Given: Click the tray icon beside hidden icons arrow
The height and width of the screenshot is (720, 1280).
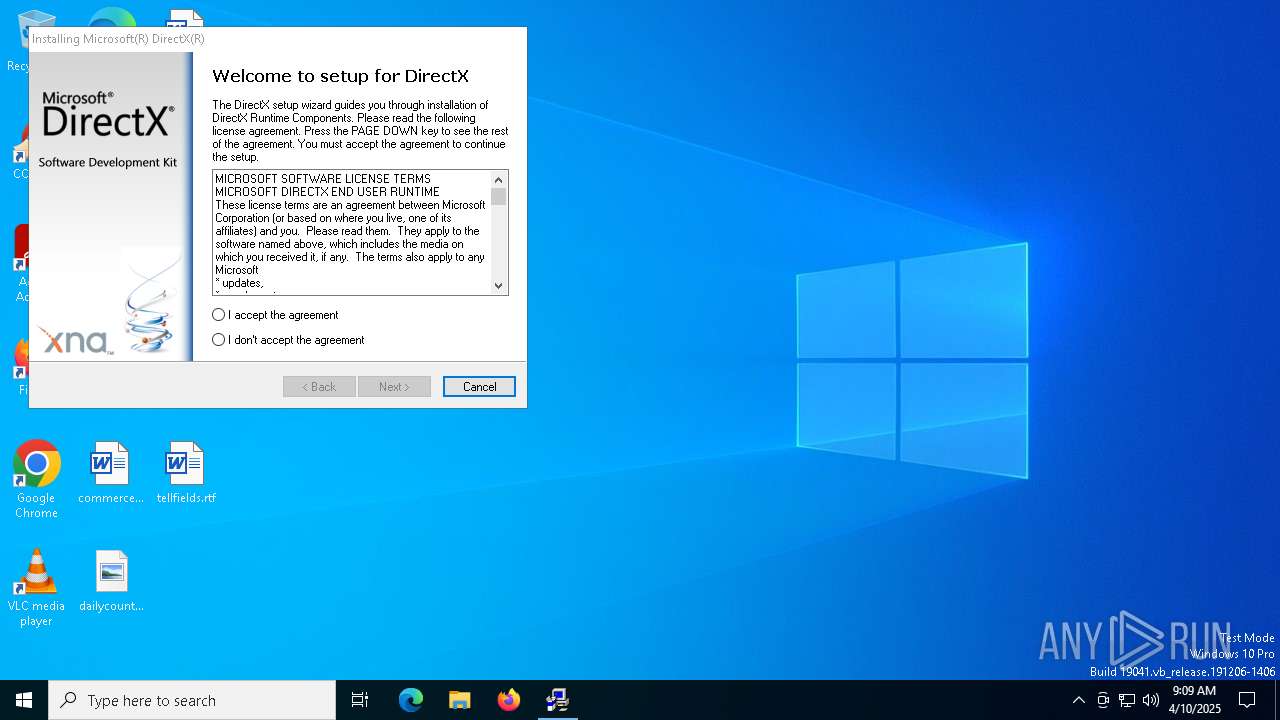Looking at the screenshot, I should pos(1103,700).
